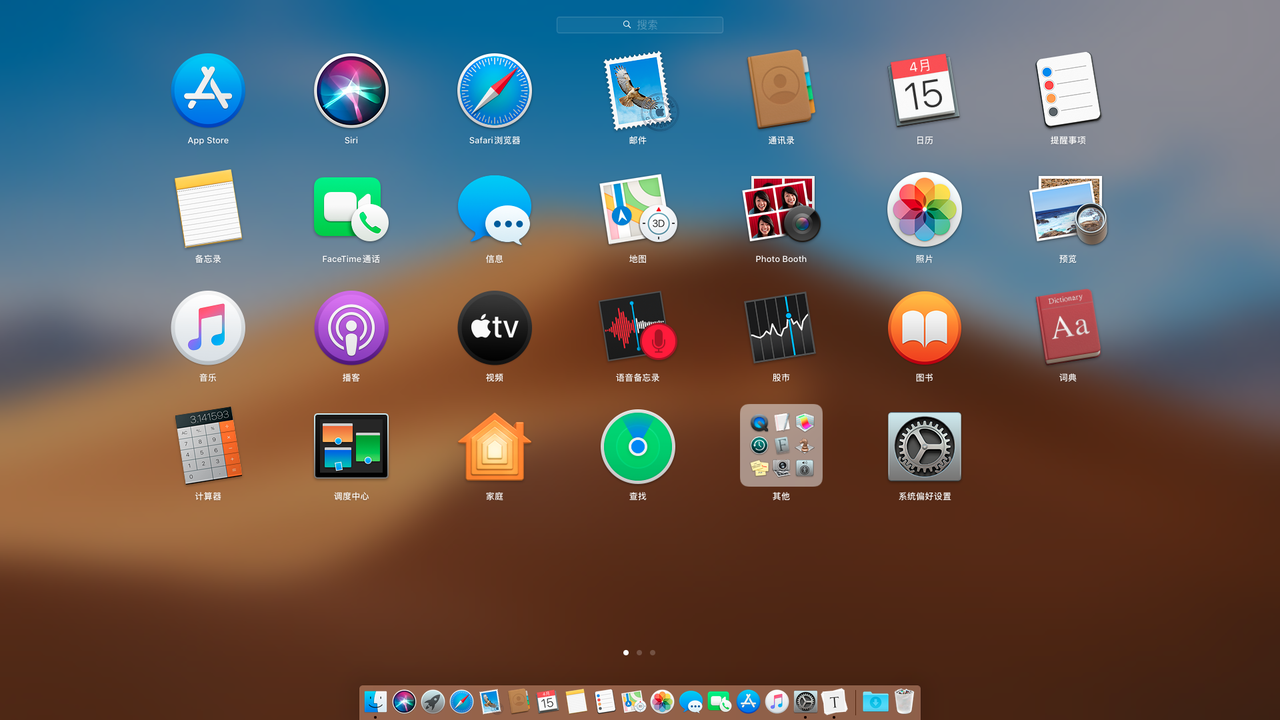Select the first Launchpad page dot
The width and height of the screenshot is (1280, 720).
626,652
